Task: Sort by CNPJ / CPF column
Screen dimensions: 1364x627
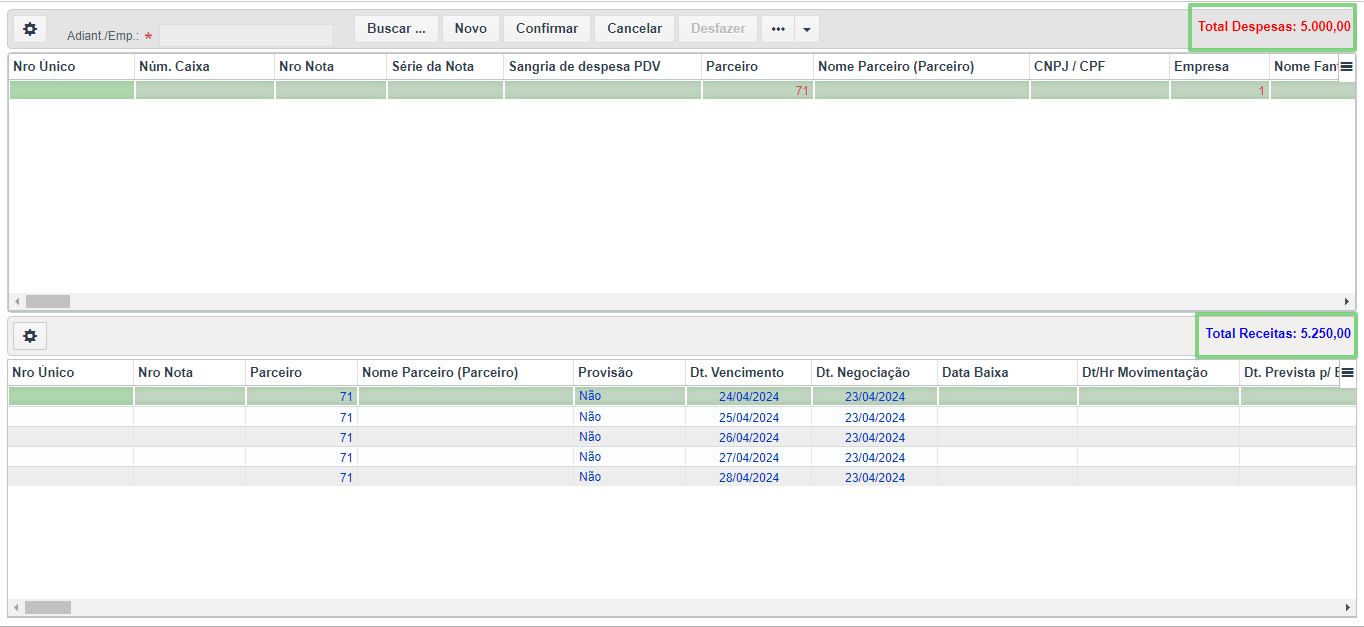Action: pyautogui.click(x=1099, y=66)
